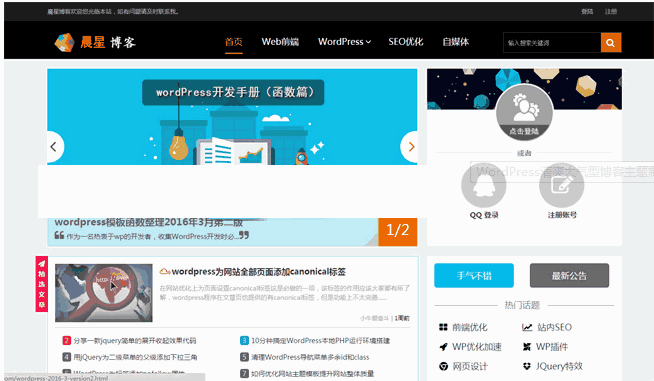Click the WP插件 pinwheel icon
The height and width of the screenshot is (381, 654).
(527, 347)
